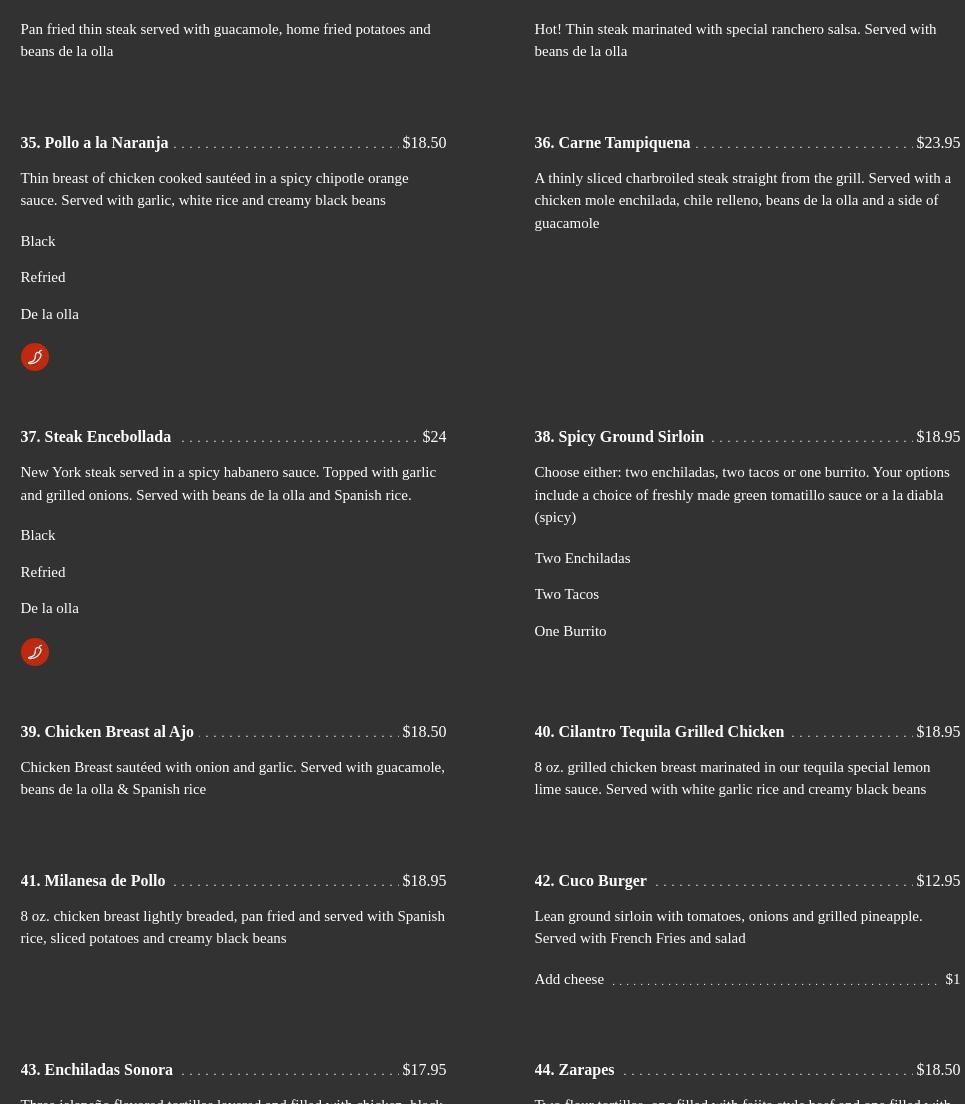Pick De la olla under Steak Encebollada
Image resolution: width=965 pixels, height=1104 pixels.
(x=50, y=608)
